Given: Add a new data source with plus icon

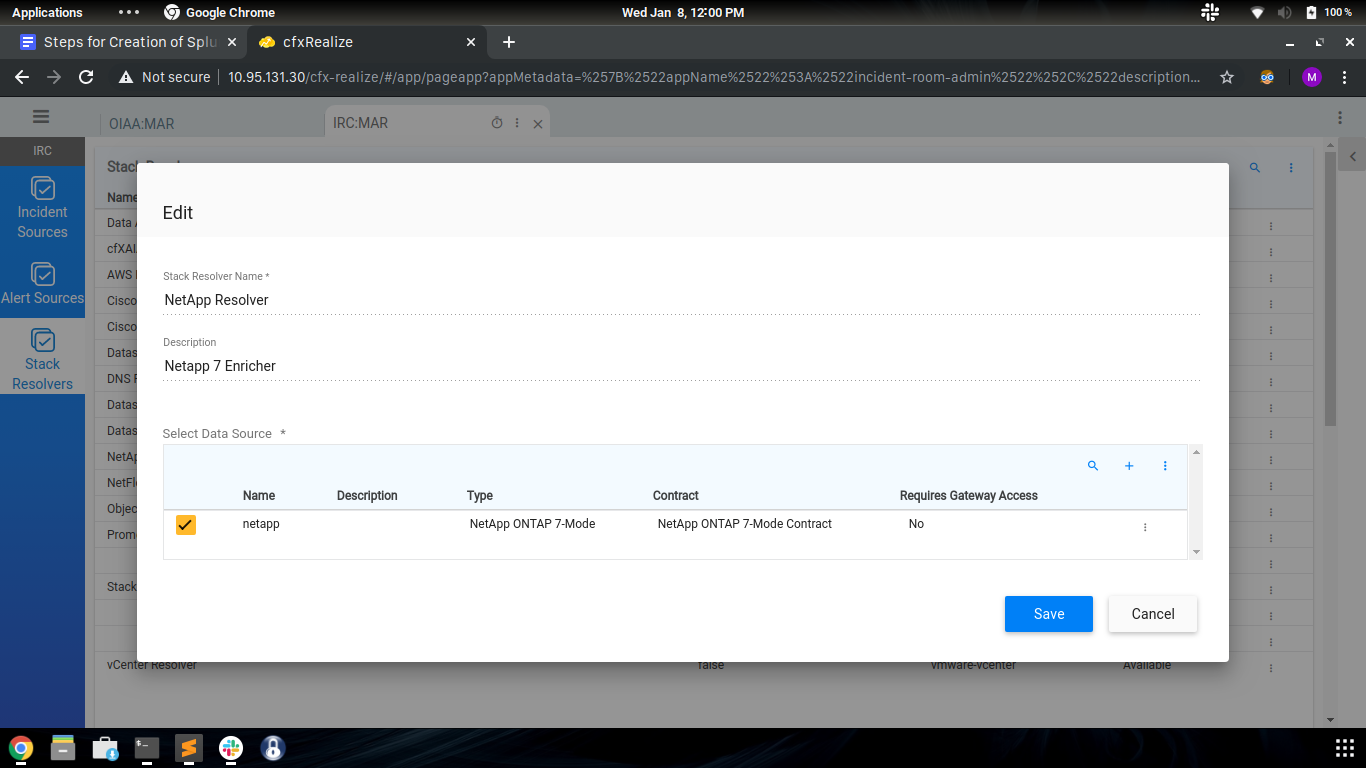Looking at the screenshot, I should coord(1129,466).
